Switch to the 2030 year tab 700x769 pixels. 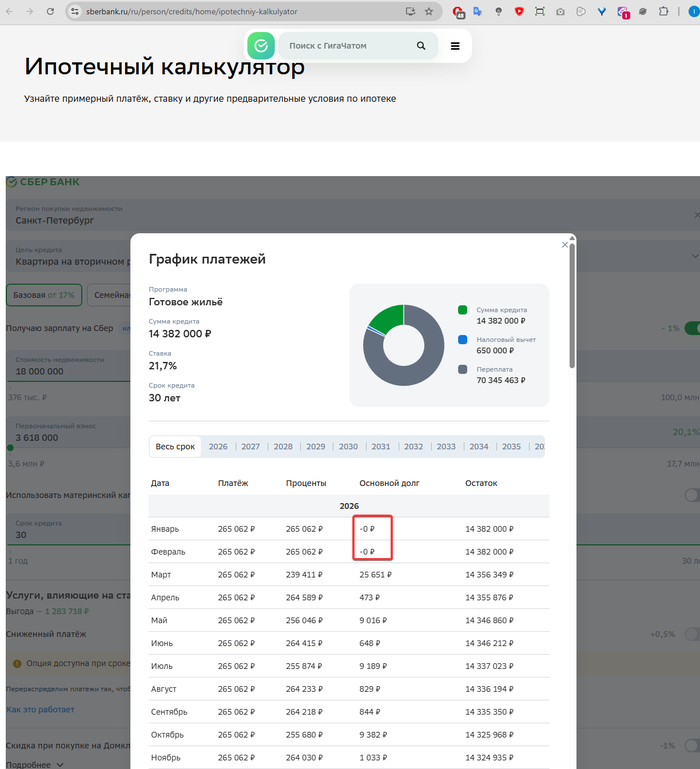coord(348,447)
